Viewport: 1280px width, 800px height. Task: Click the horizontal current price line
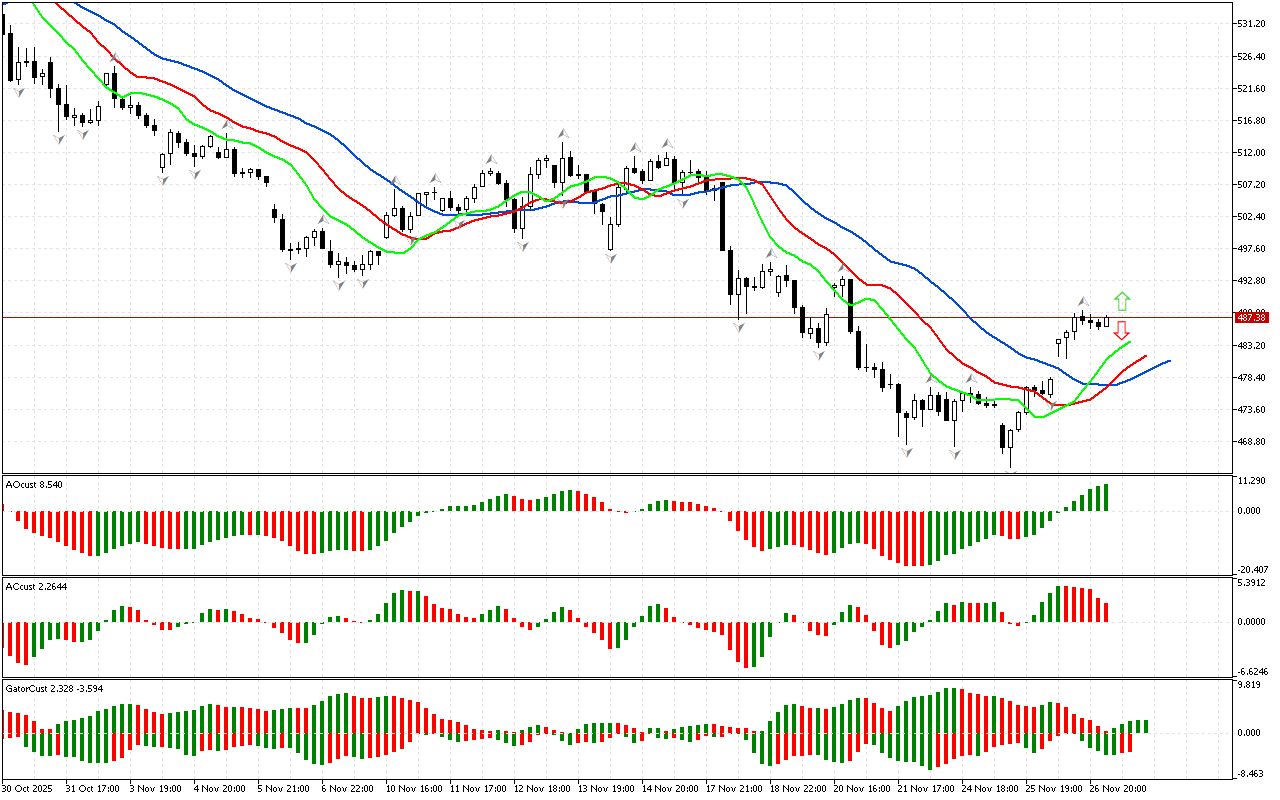pos(600,317)
